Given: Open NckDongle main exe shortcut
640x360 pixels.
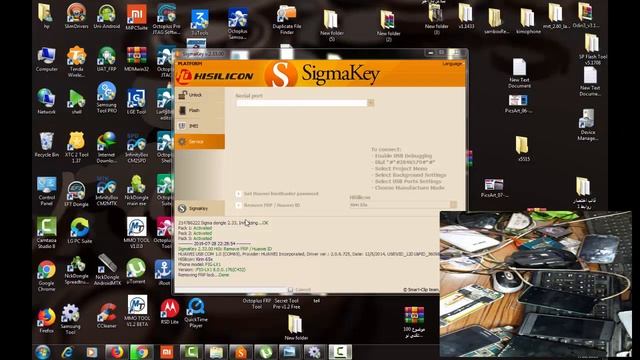Looking at the screenshot, I should [136, 190].
